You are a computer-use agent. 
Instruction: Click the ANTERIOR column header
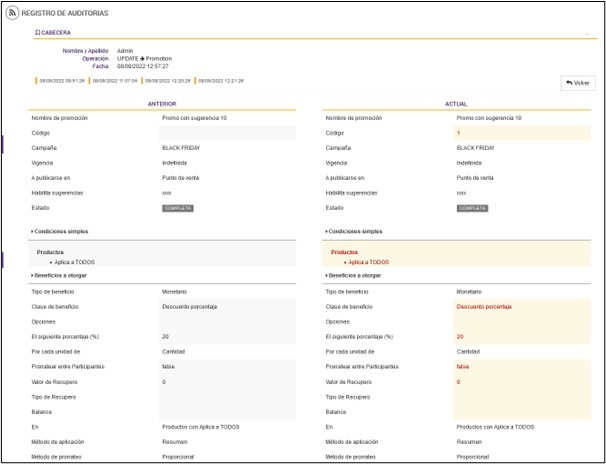[x=163, y=103]
